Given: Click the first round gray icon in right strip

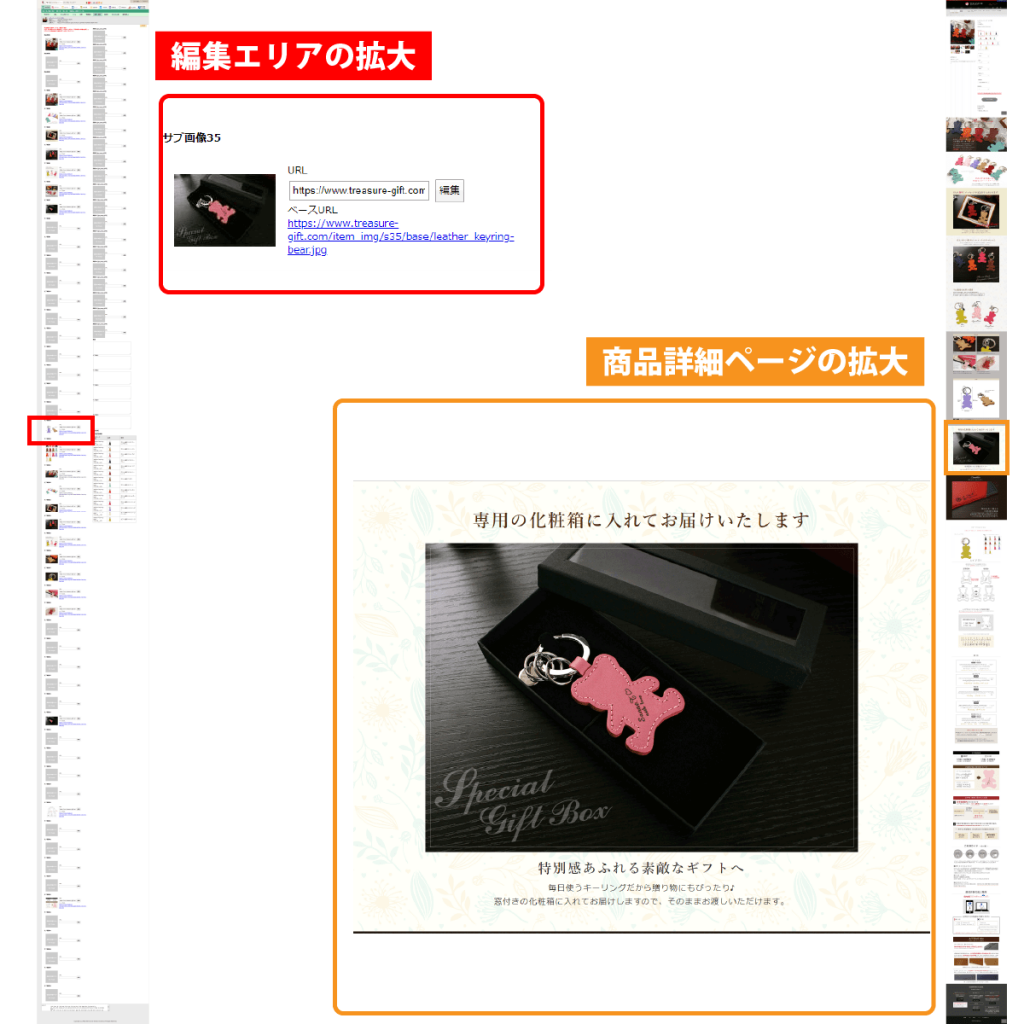Looking at the screenshot, I should click(x=956, y=855).
